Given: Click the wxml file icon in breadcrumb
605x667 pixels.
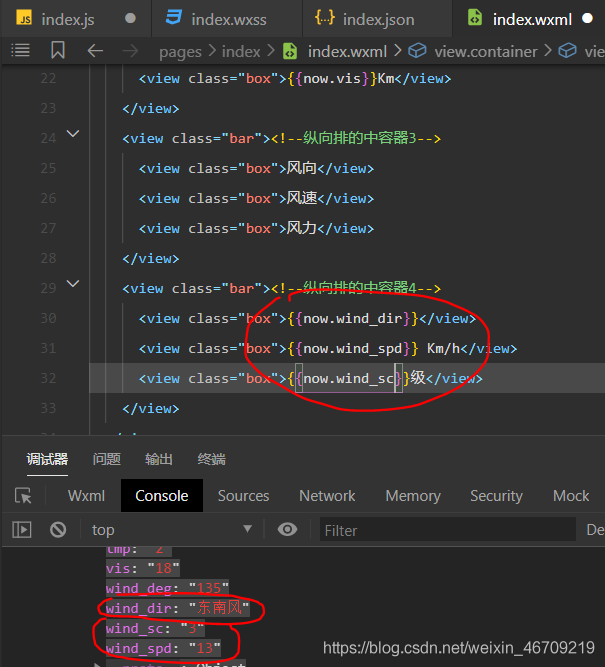Looking at the screenshot, I should pos(290,51).
